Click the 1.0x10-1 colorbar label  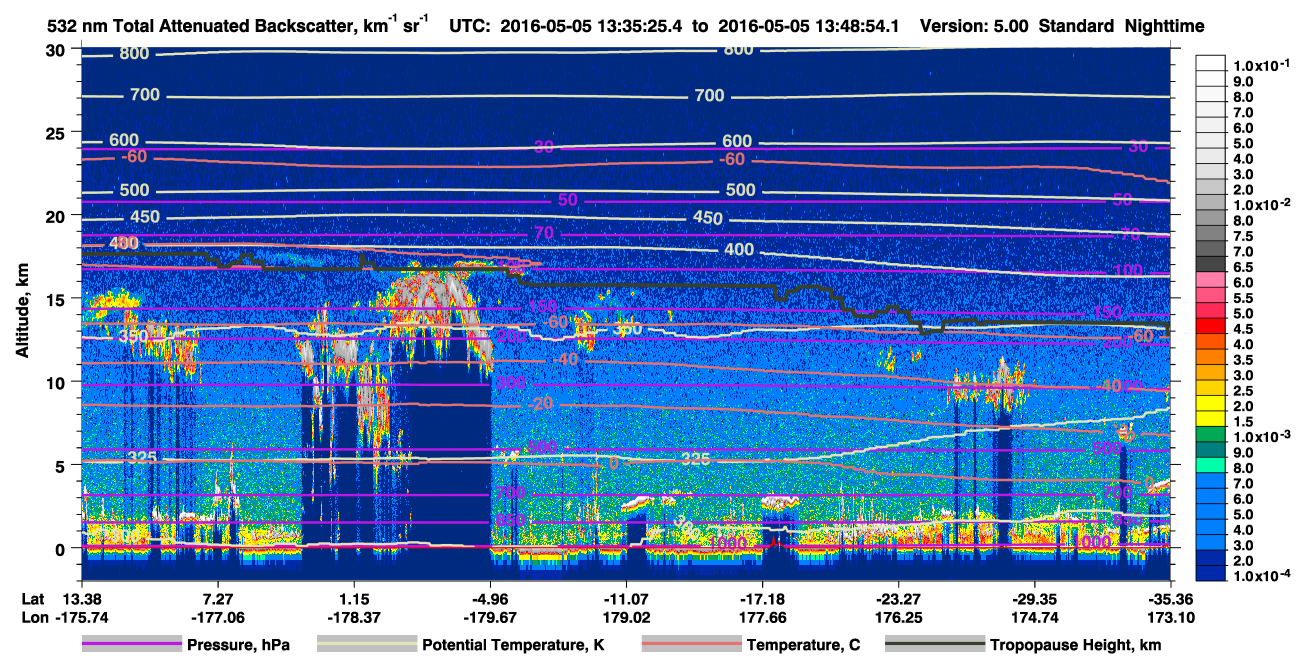click(x=1264, y=65)
